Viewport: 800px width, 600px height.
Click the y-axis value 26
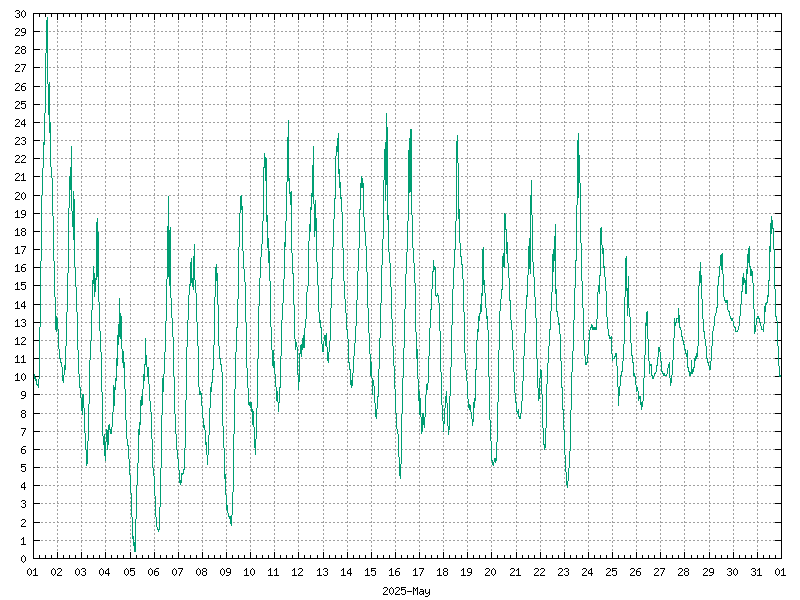(20, 87)
